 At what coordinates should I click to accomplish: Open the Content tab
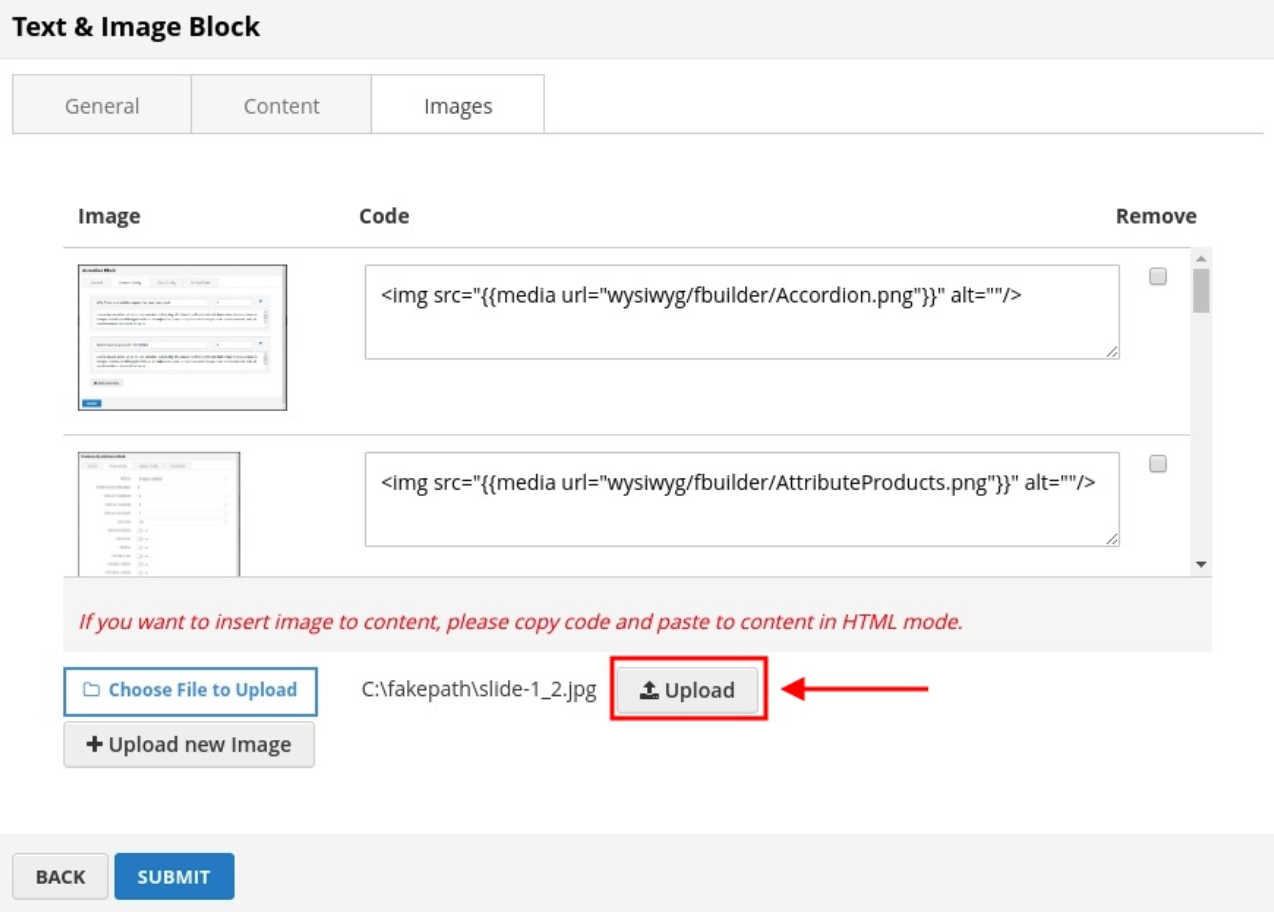[282, 106]
